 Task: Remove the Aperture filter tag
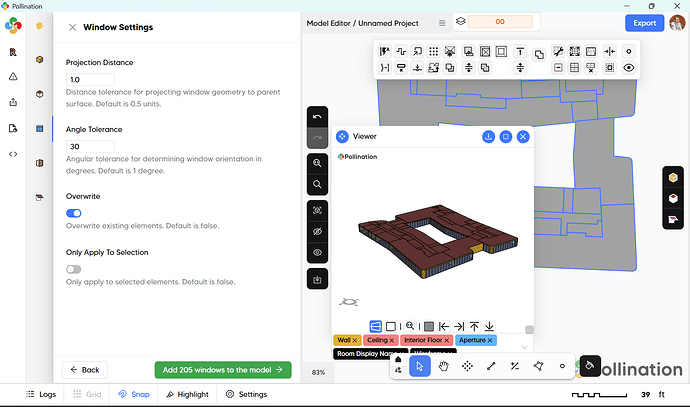(x=491, y=341)
